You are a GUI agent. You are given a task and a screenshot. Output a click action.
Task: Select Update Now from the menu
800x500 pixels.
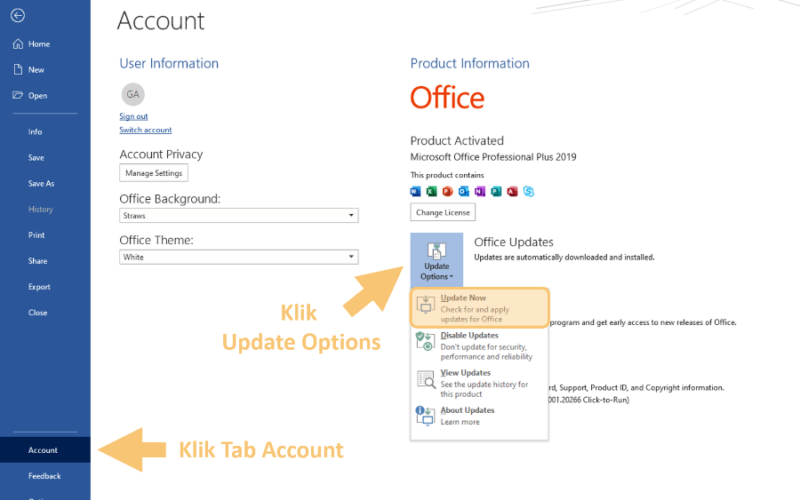(480, 308)
